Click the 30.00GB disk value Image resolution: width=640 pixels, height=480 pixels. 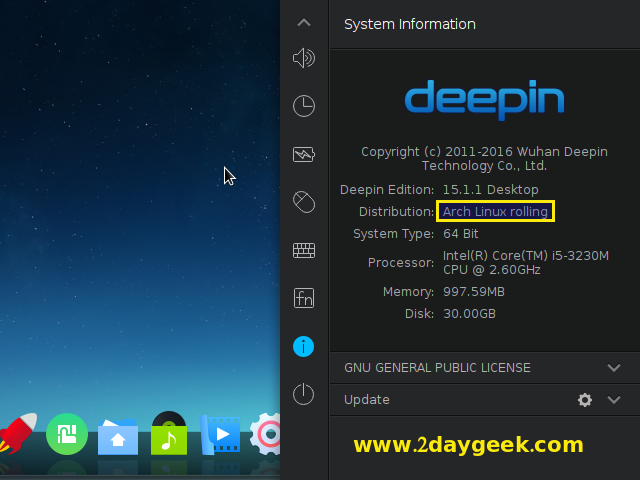[469, 313]
